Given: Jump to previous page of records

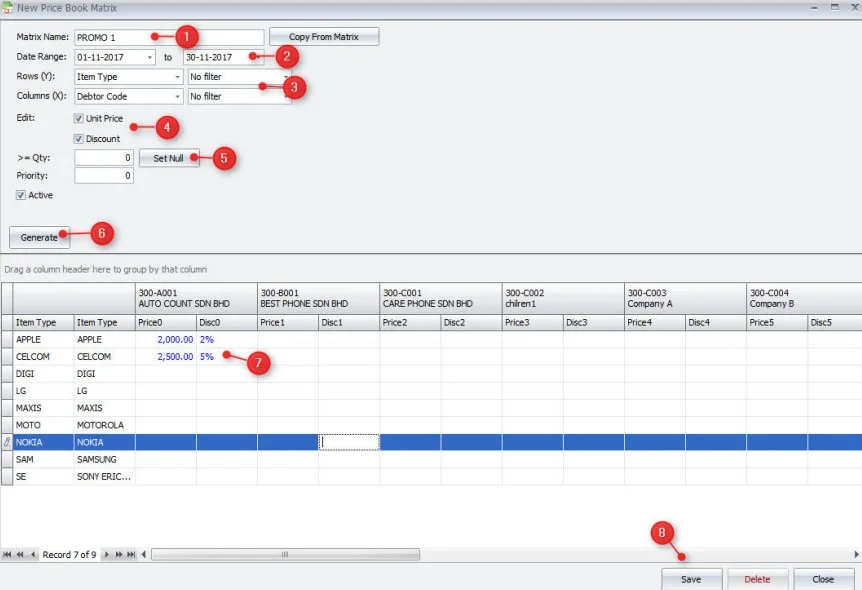Looking at the screenshot, I should coord(20,554).
